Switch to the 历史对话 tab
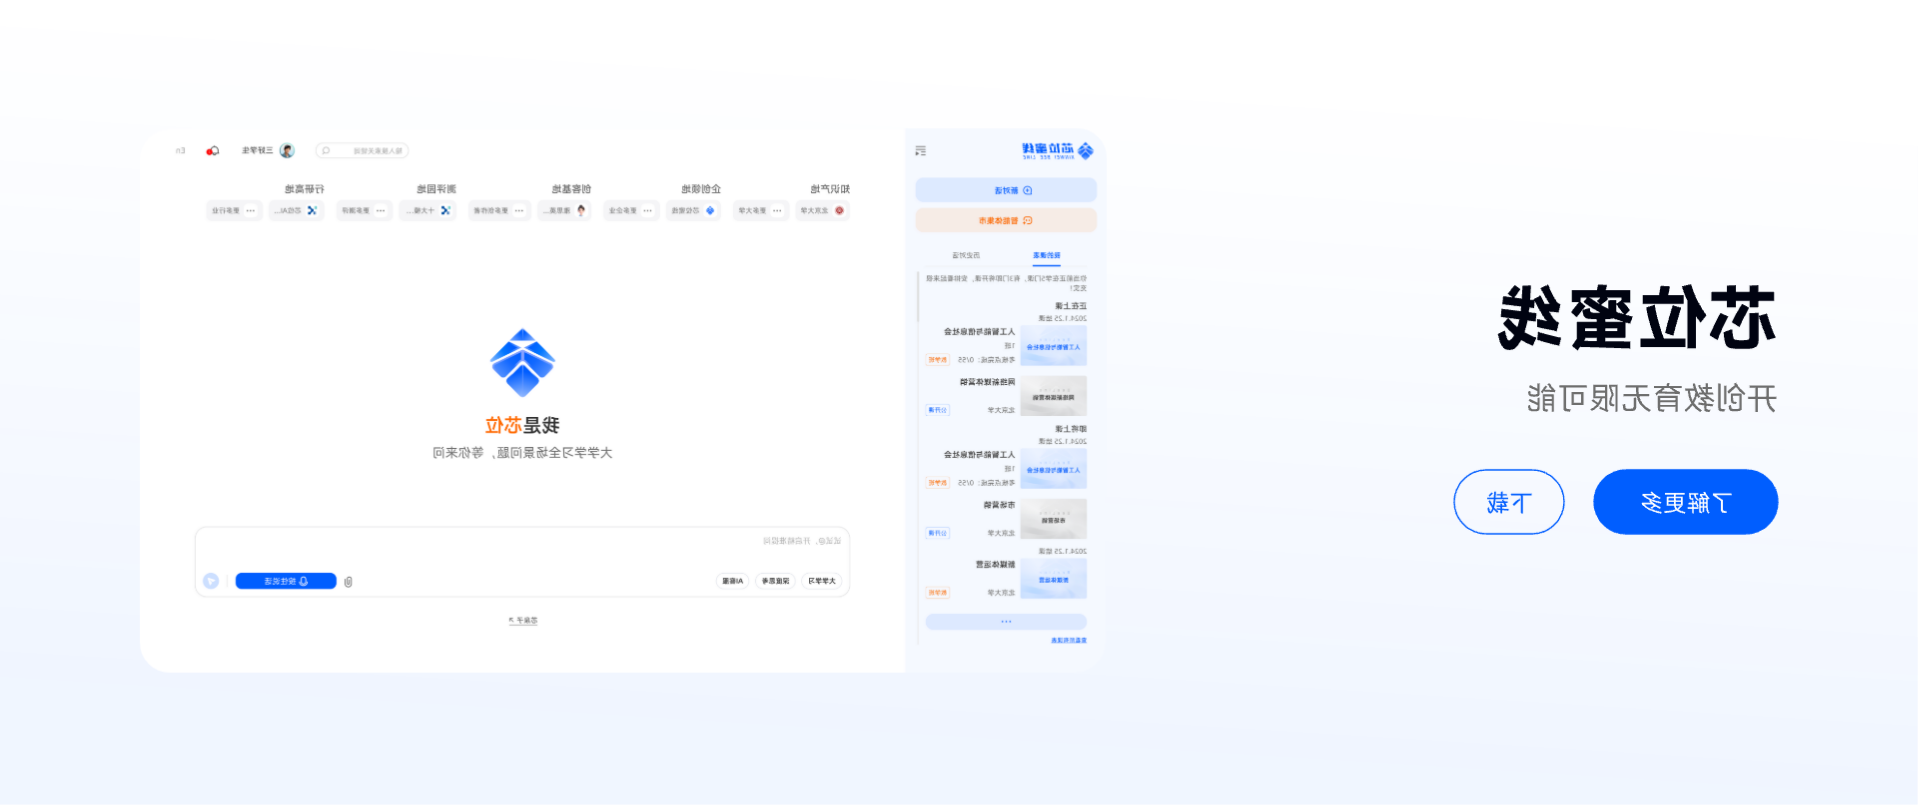The width and height of the screenshot is (1920, 810). coord(966,256)
